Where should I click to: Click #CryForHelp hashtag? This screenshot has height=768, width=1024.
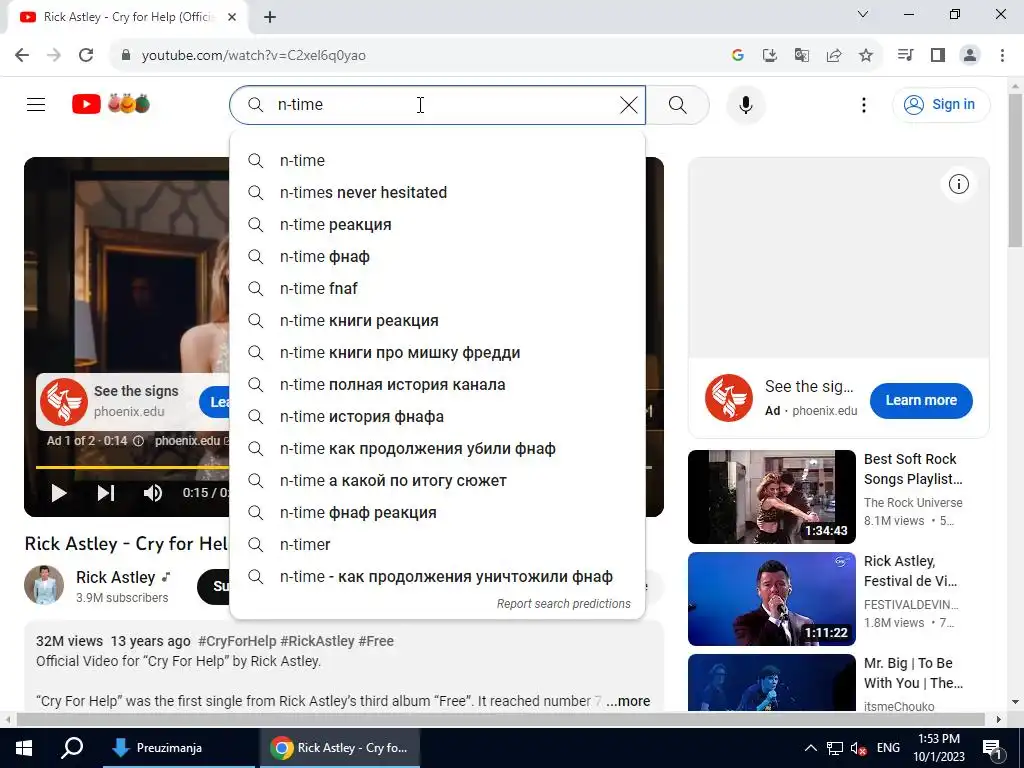pos(237,641)
